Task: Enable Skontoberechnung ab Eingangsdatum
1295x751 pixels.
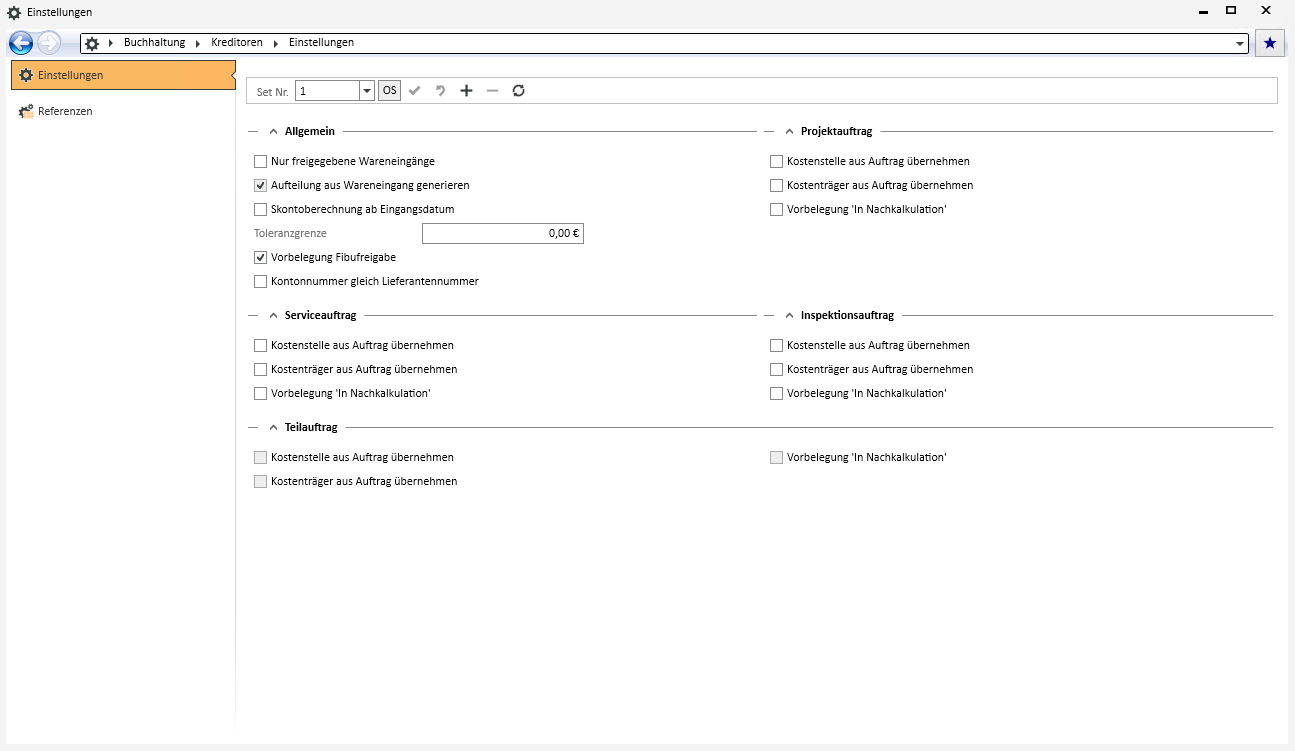Action: (261, 209)
